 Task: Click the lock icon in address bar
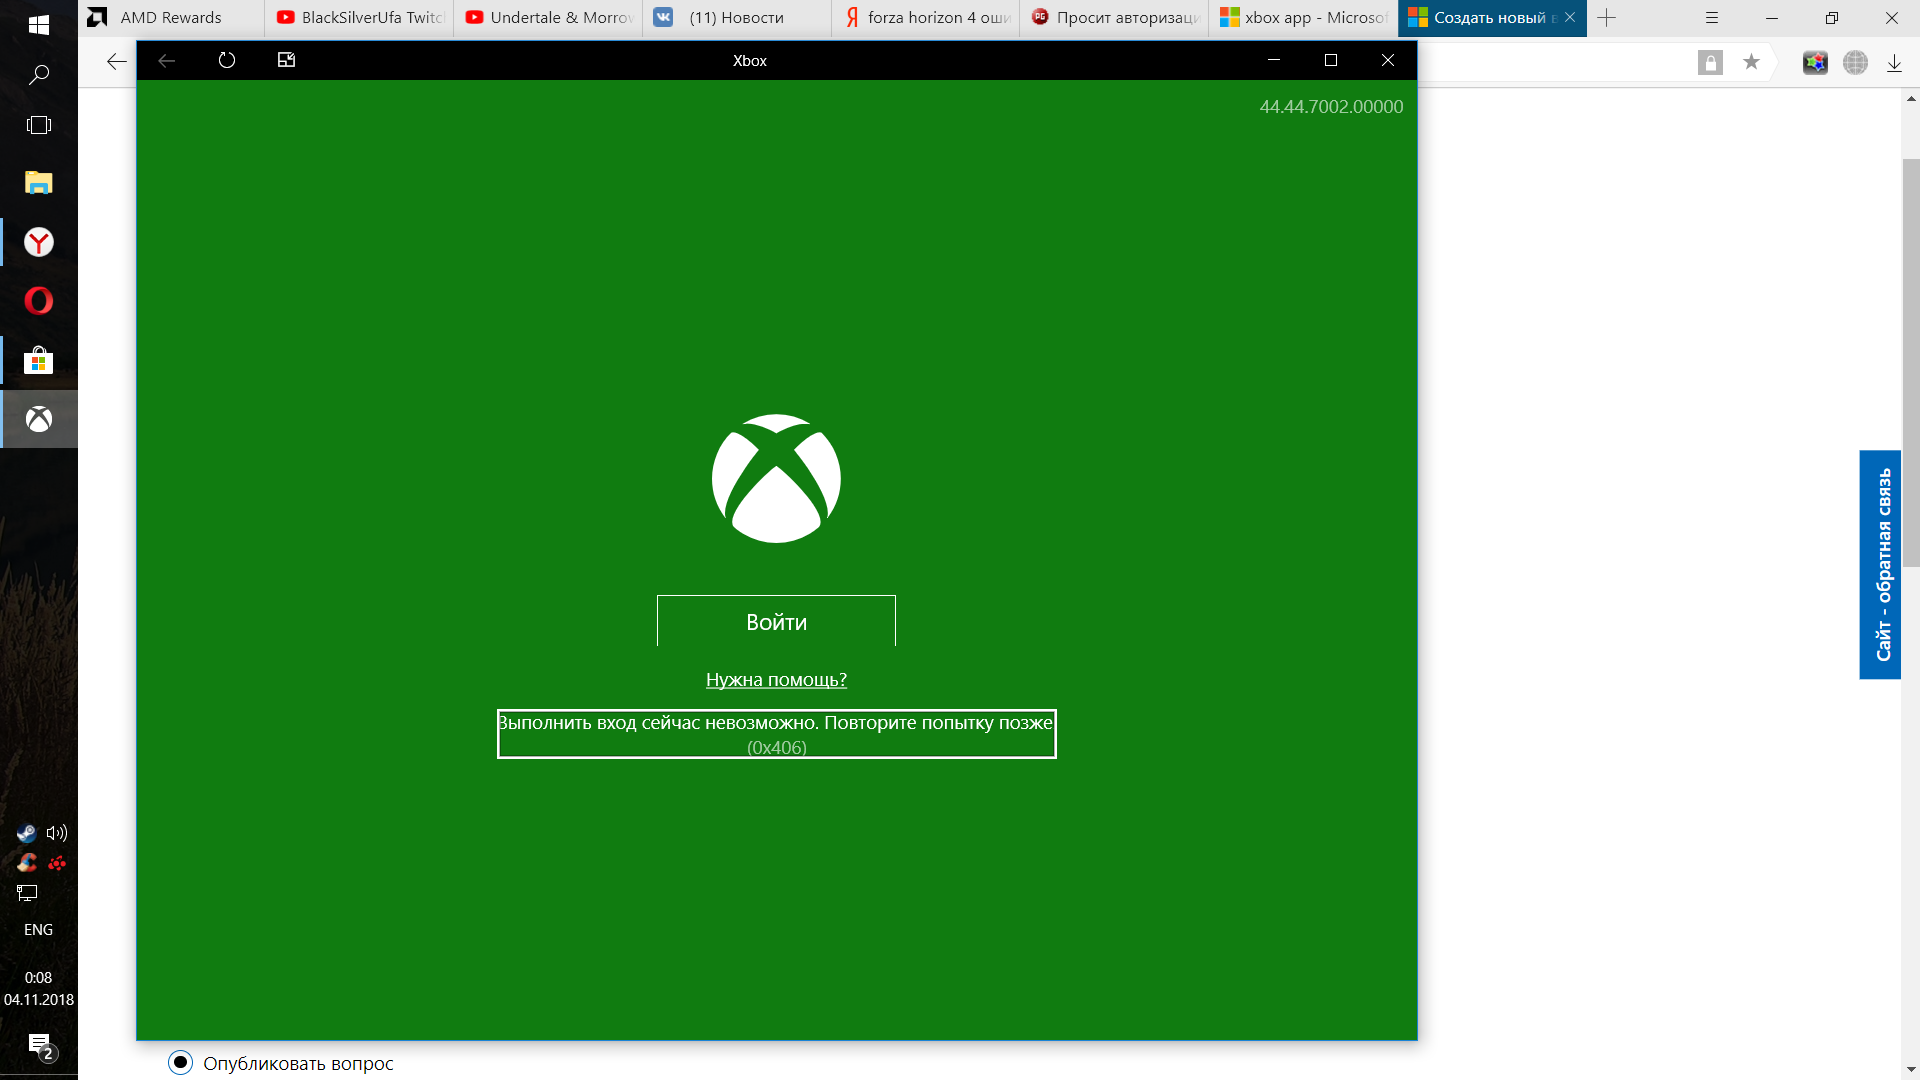pos(1710,63)
